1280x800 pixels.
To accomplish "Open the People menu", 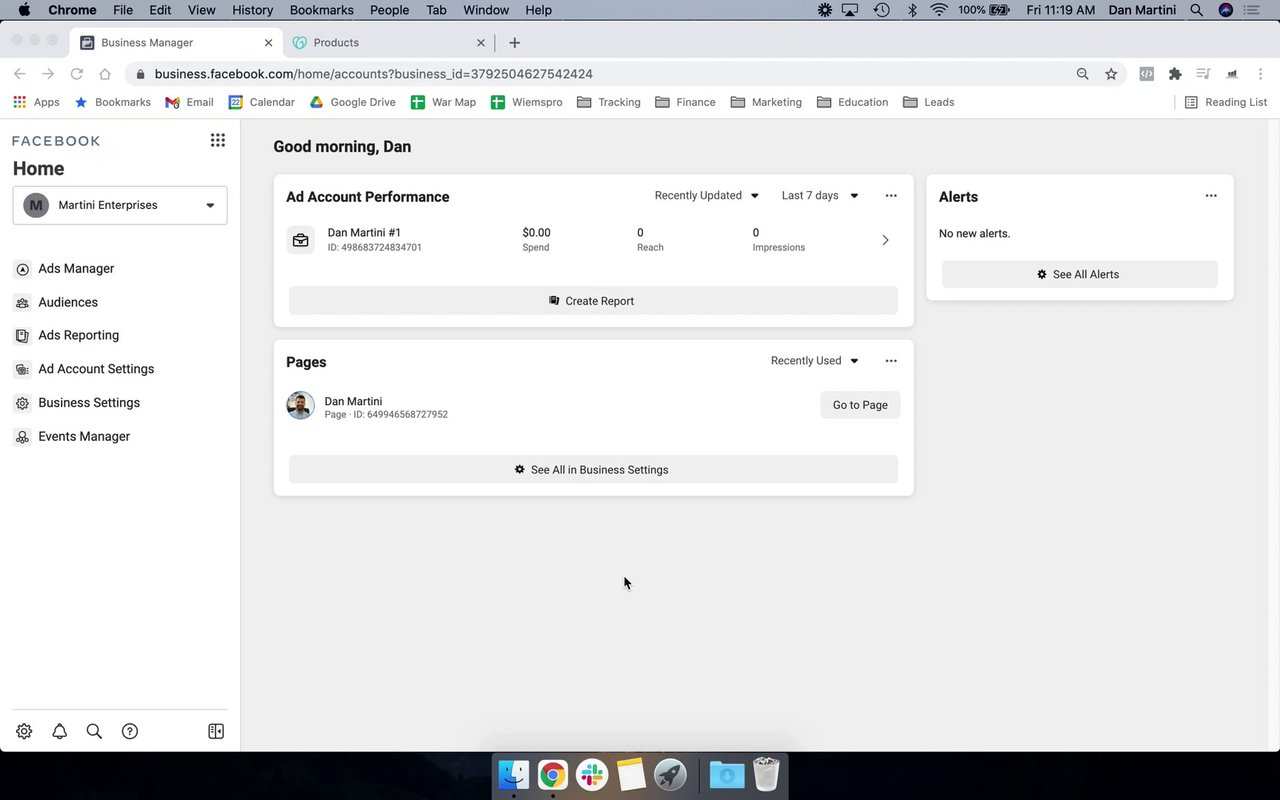I will click(x=389, y=10).
